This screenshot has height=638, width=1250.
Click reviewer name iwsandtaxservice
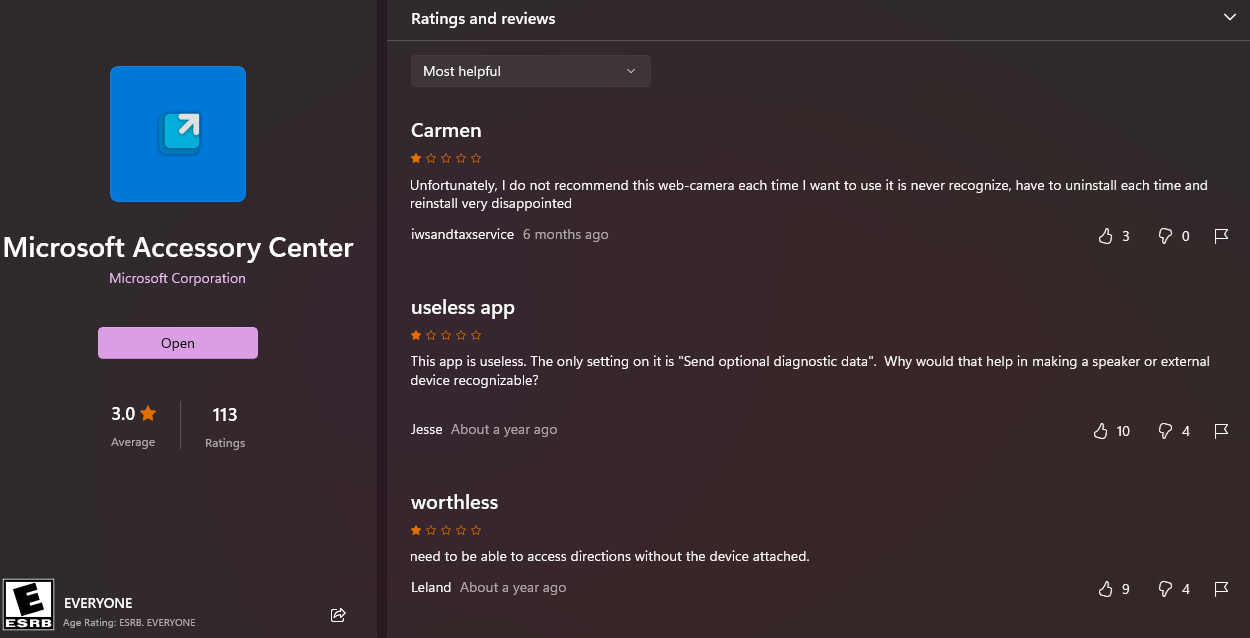[x=462, y=235]
